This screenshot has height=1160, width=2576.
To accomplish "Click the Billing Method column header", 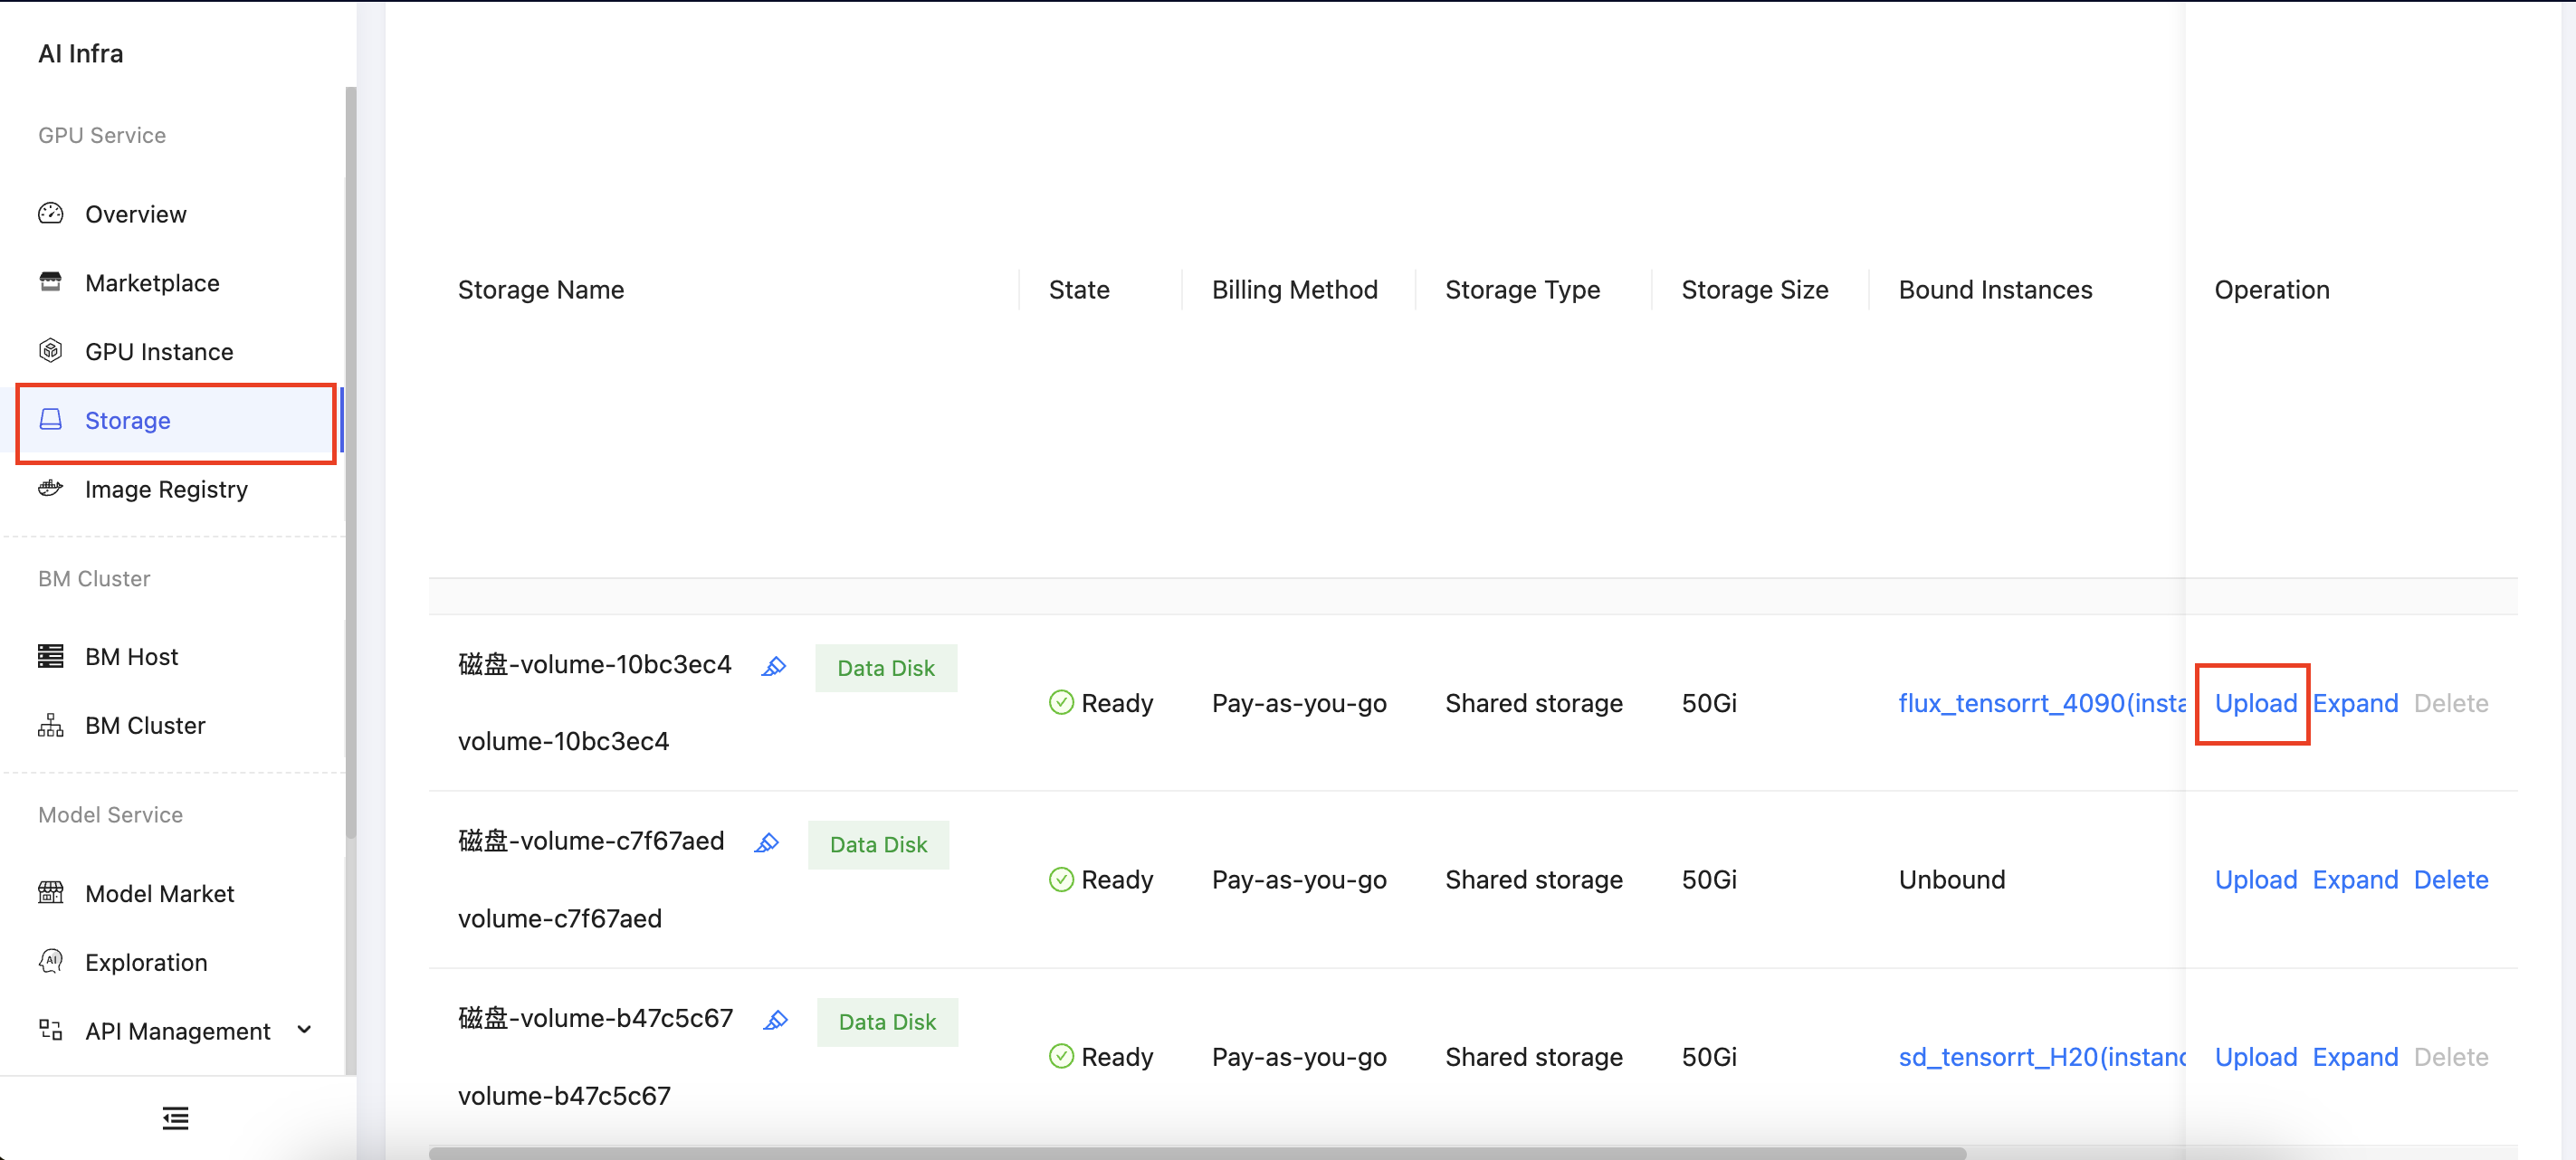I will 1295,290.
